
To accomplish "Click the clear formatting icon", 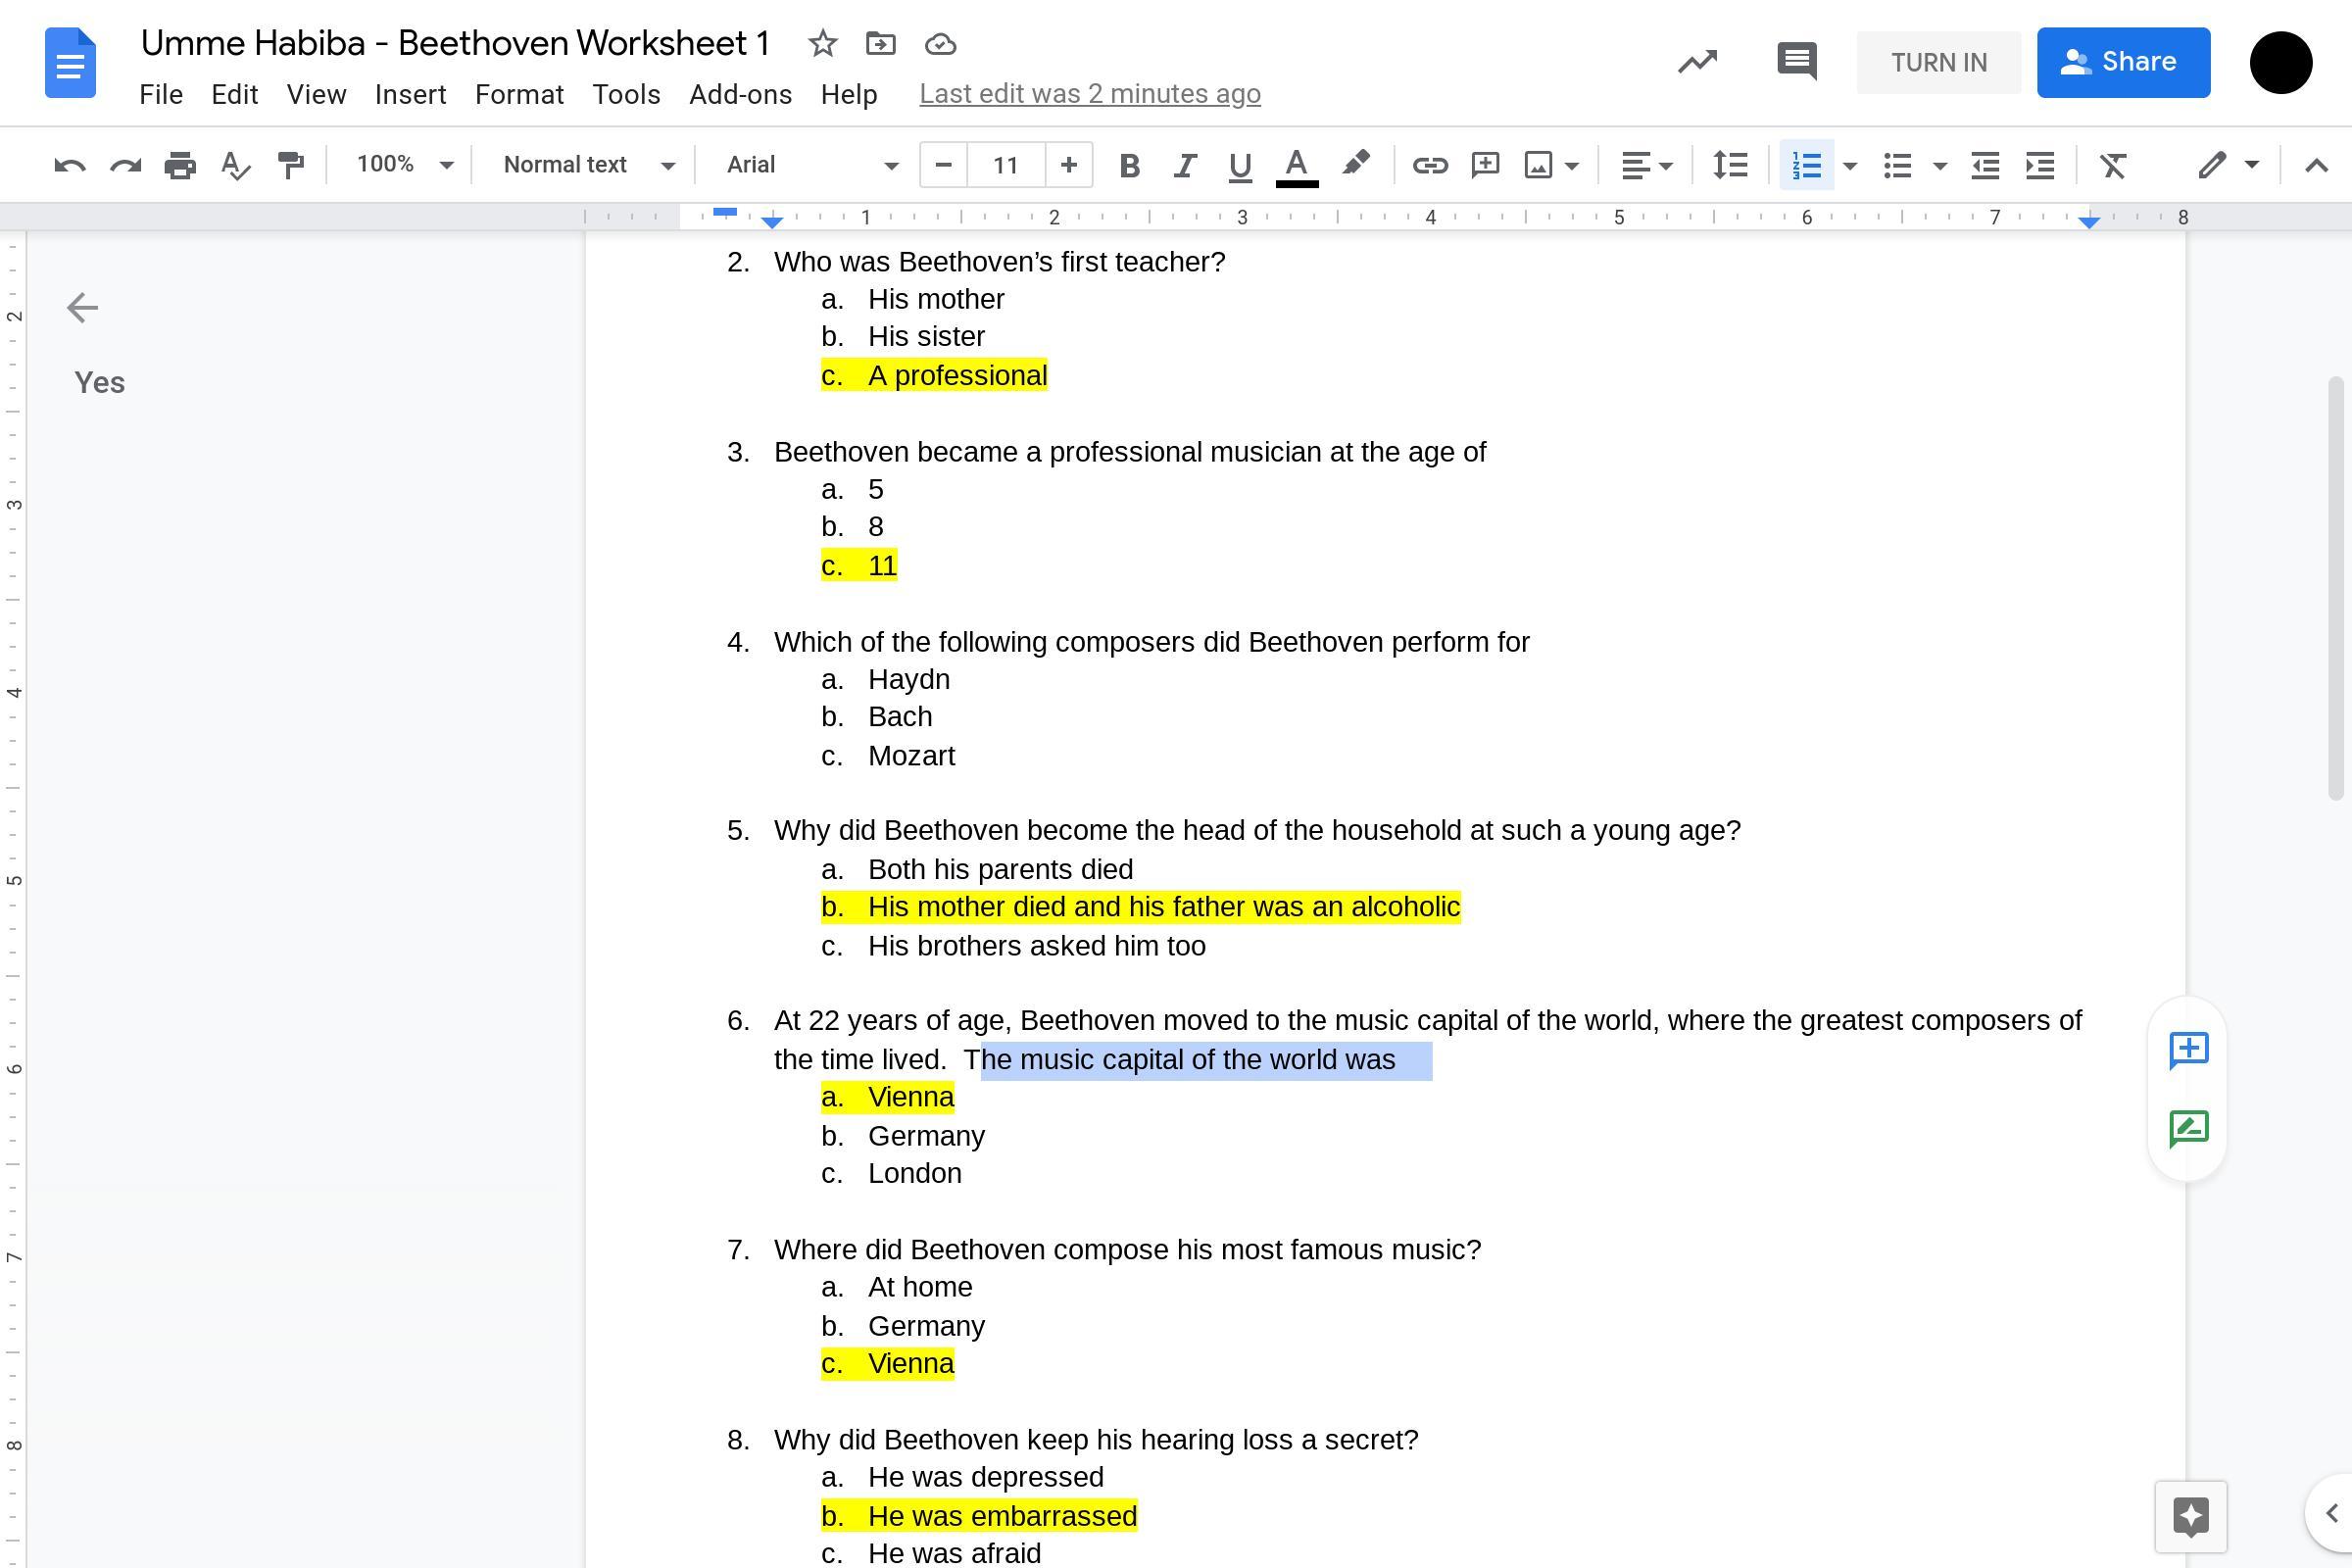I will coord(2112,165).
